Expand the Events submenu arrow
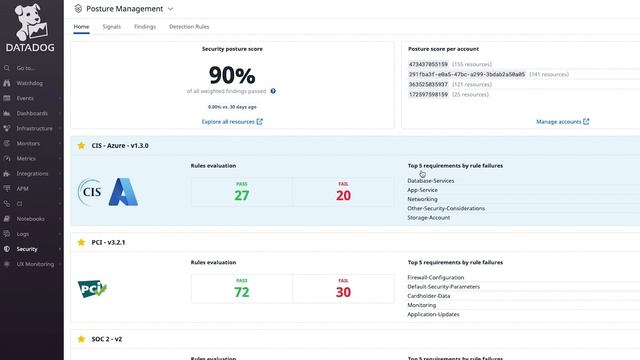Image resolution: width=640 pixels, height=360 pixels. (60, 98)
